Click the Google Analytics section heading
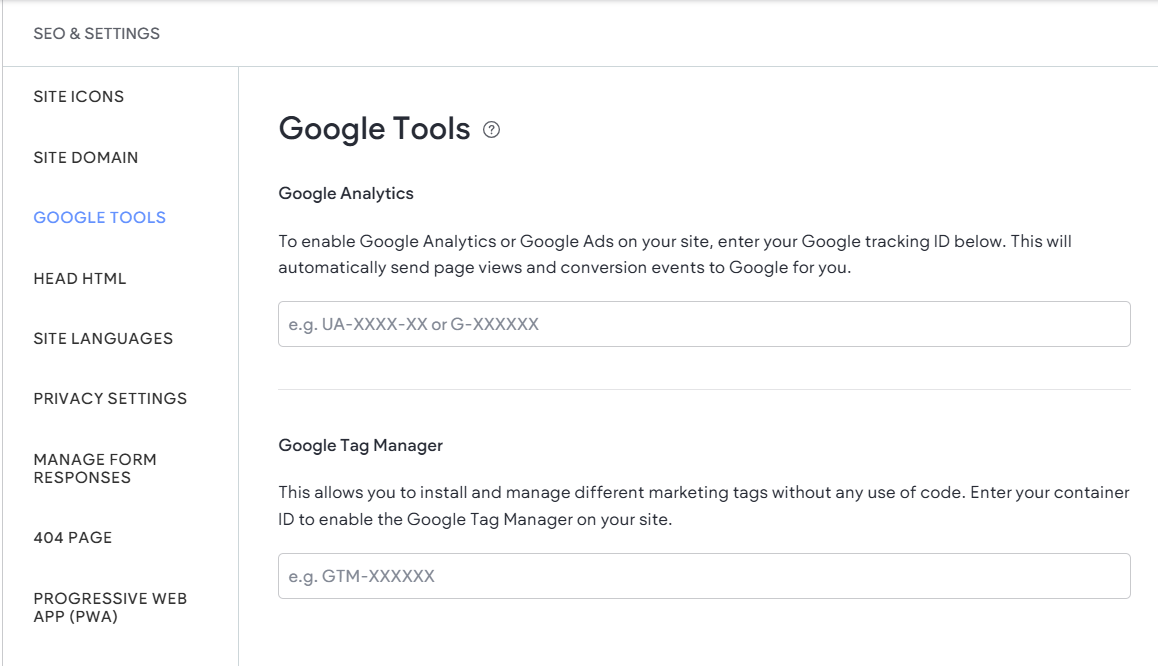 coord(346,193)
